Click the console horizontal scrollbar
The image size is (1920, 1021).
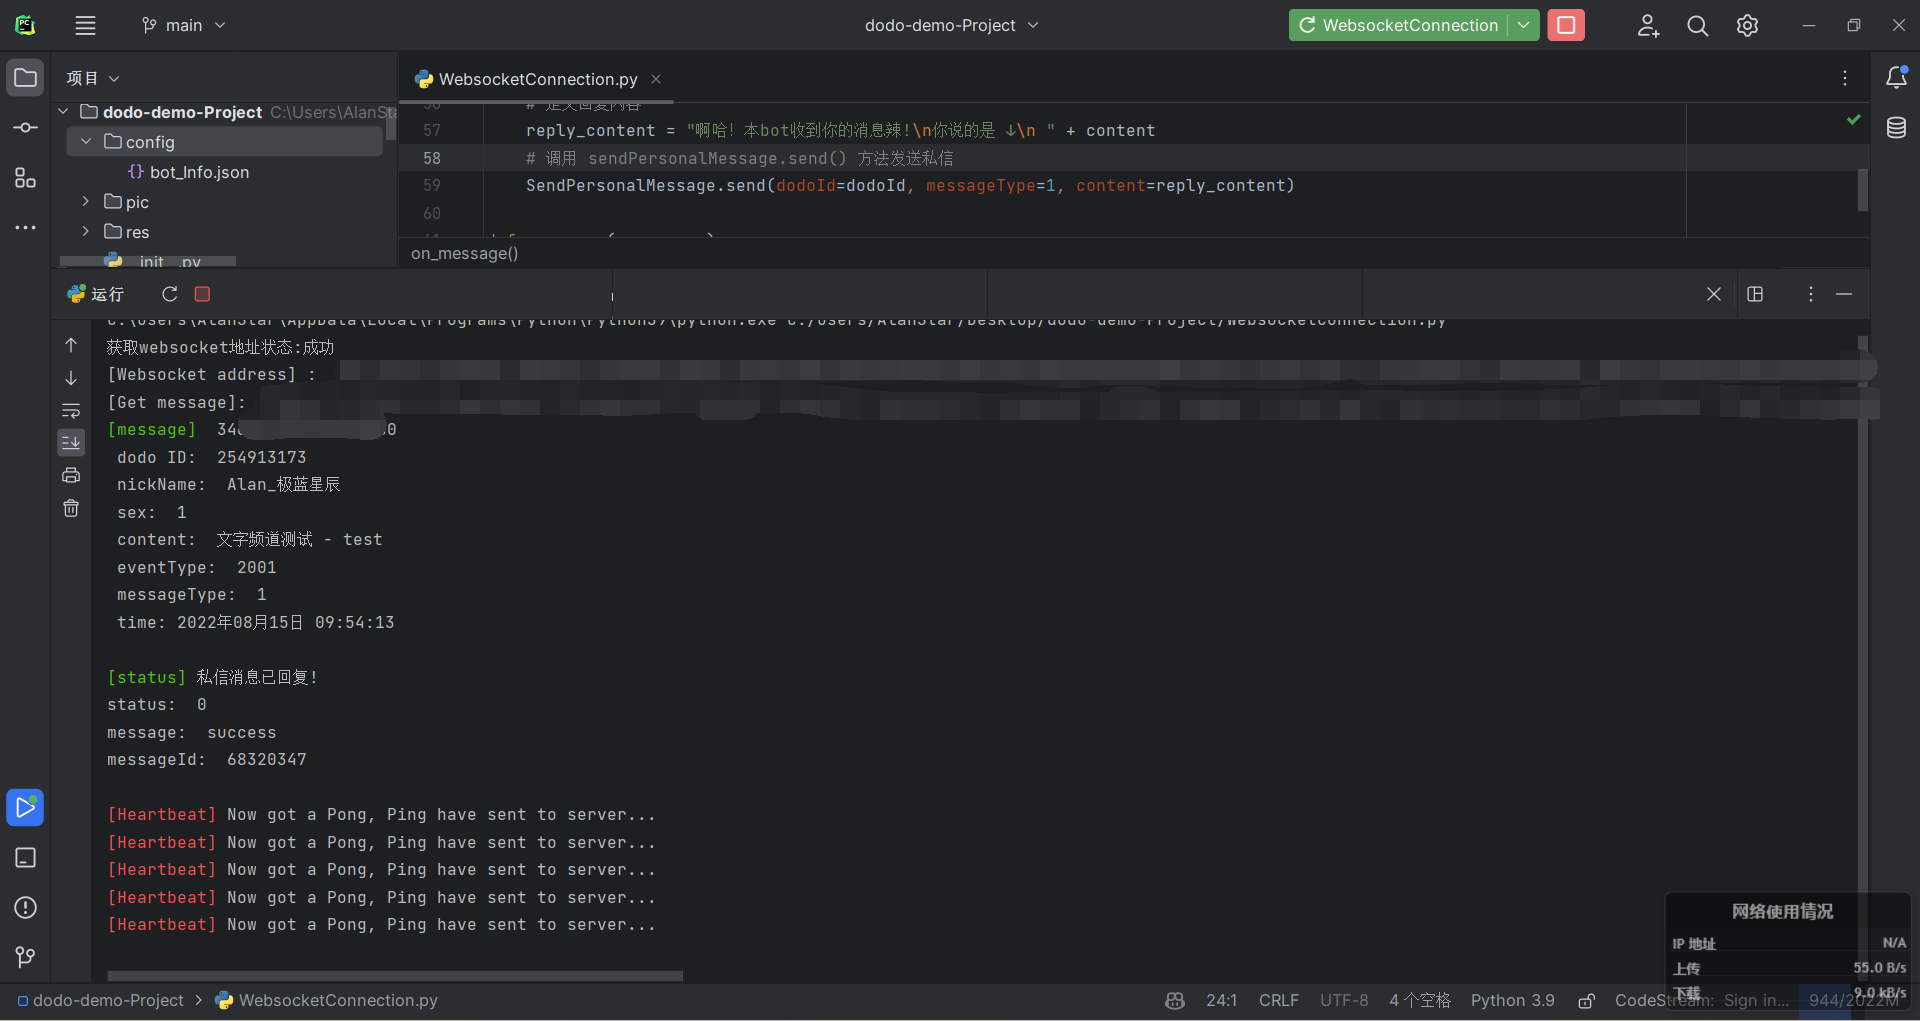tap(395, 976)
